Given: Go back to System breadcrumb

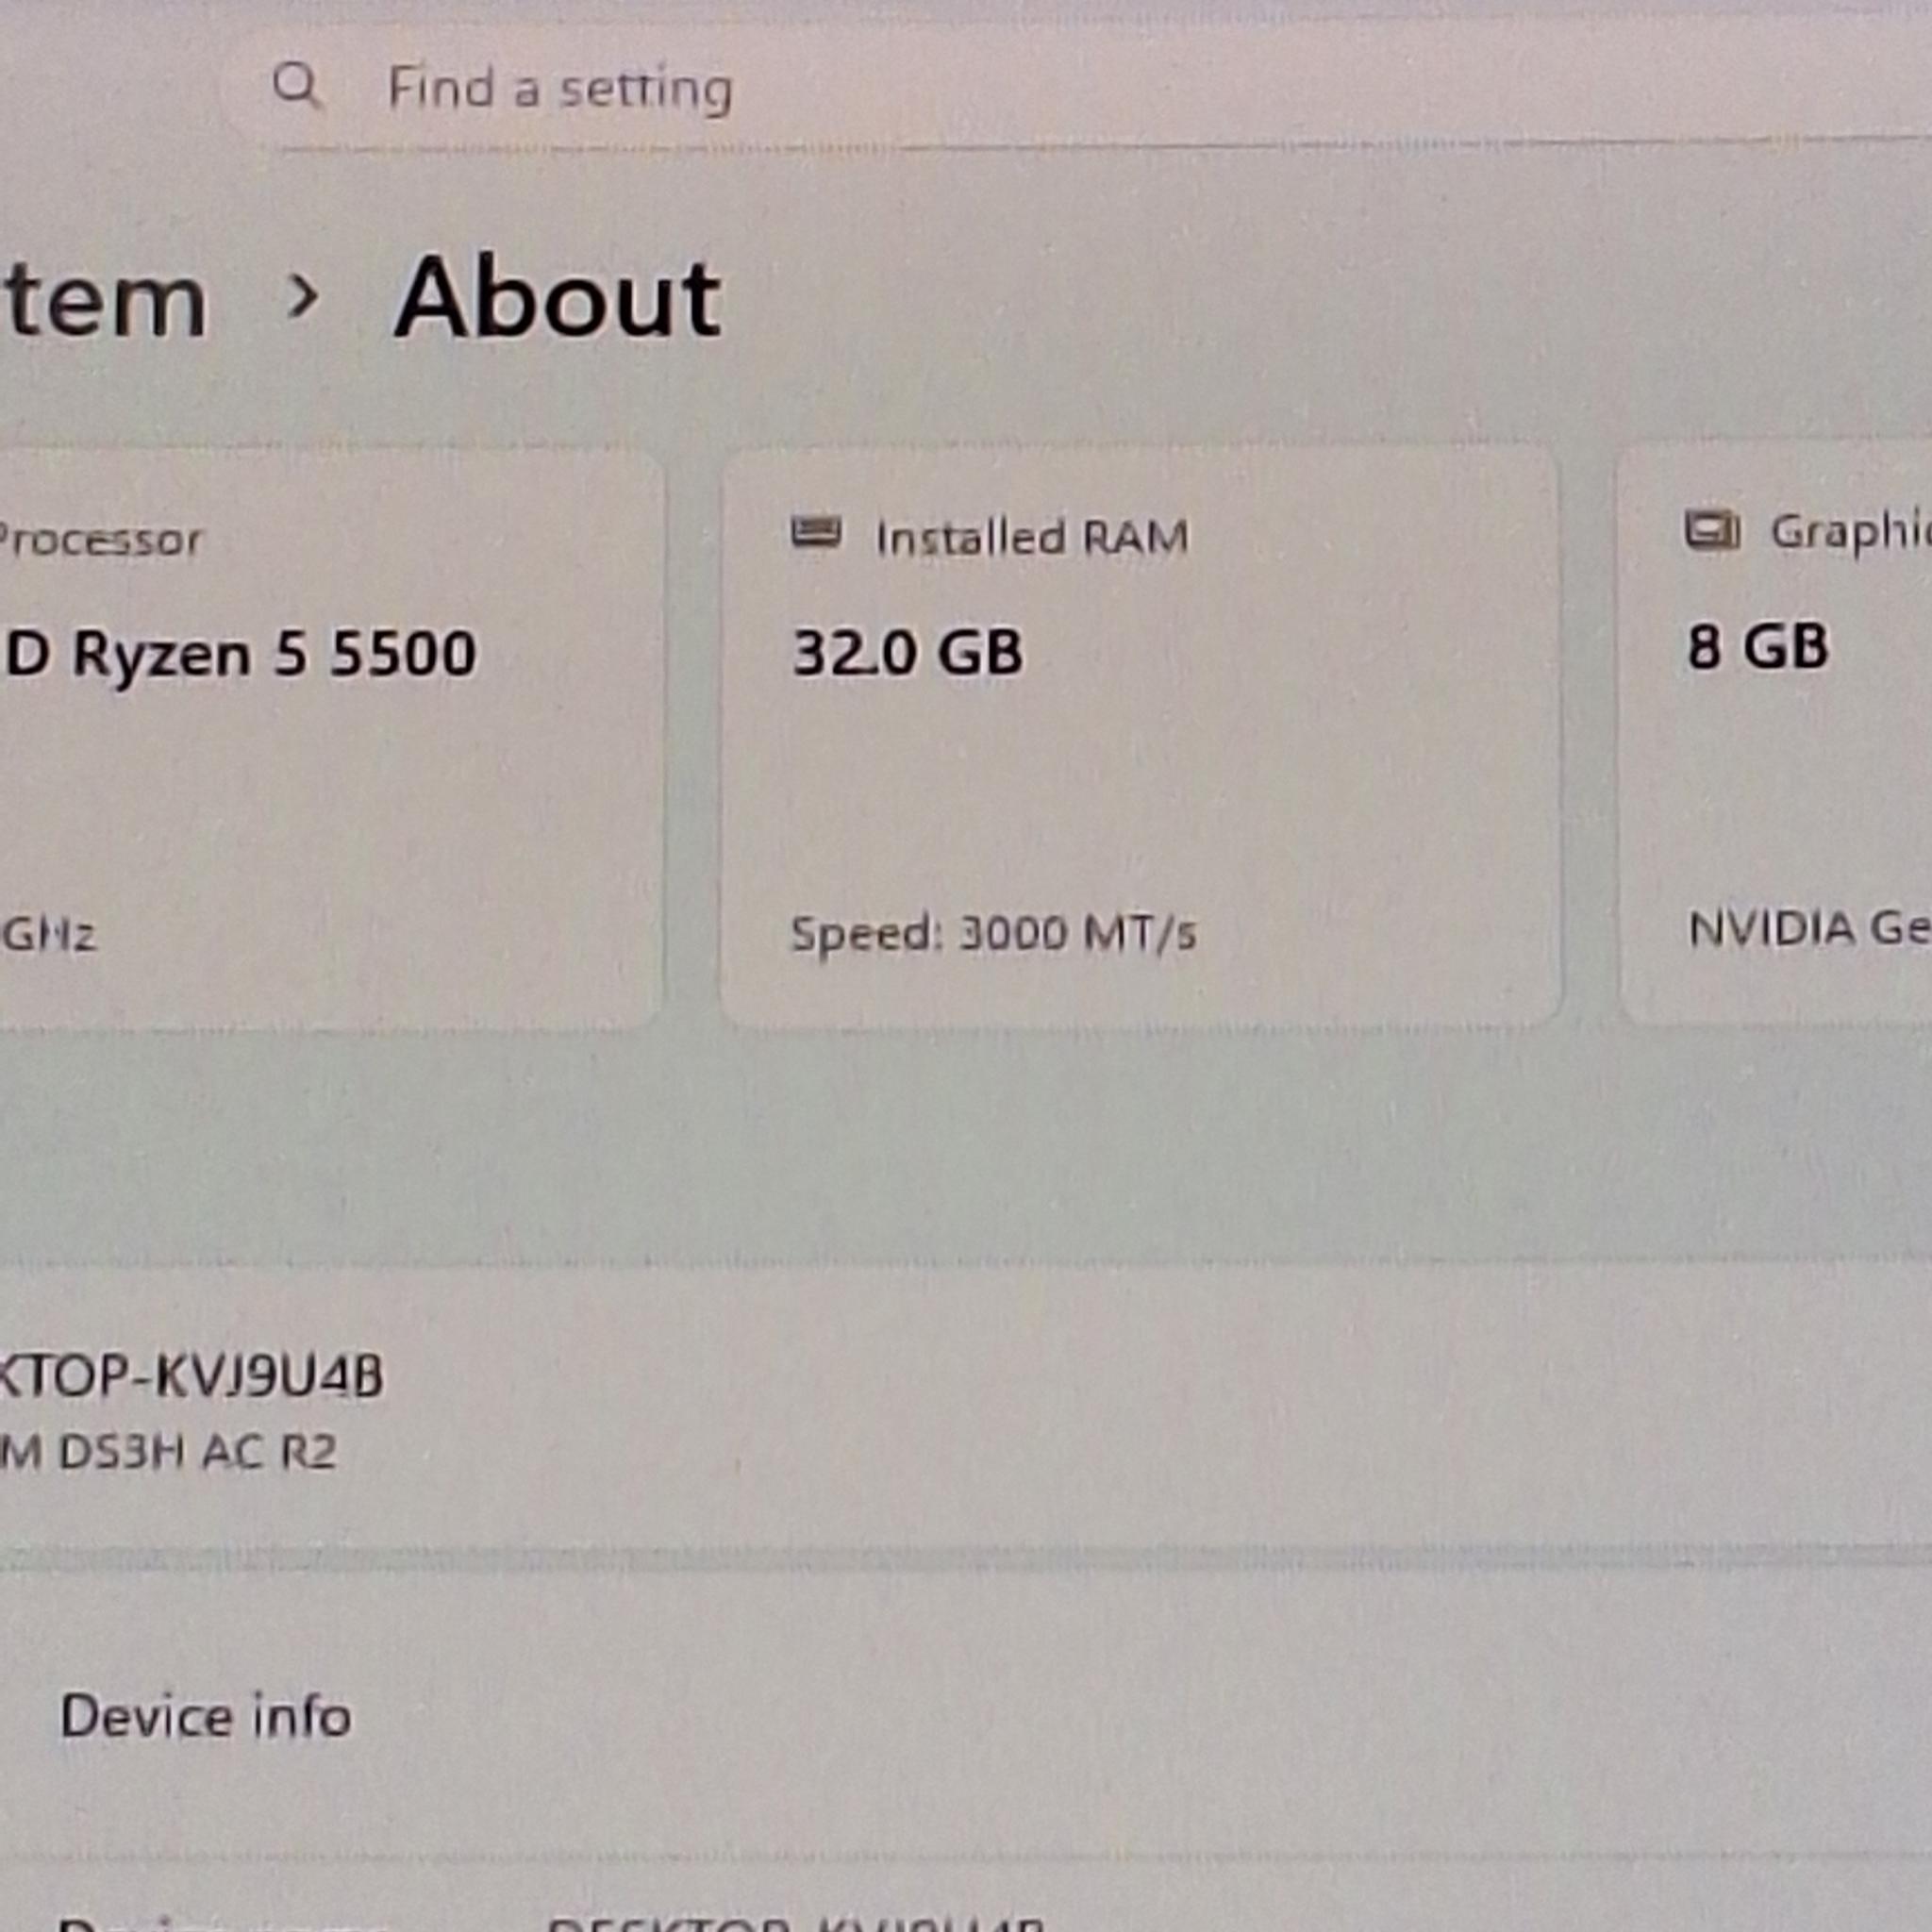Looking at the screenshot, I should click(104, 301).
